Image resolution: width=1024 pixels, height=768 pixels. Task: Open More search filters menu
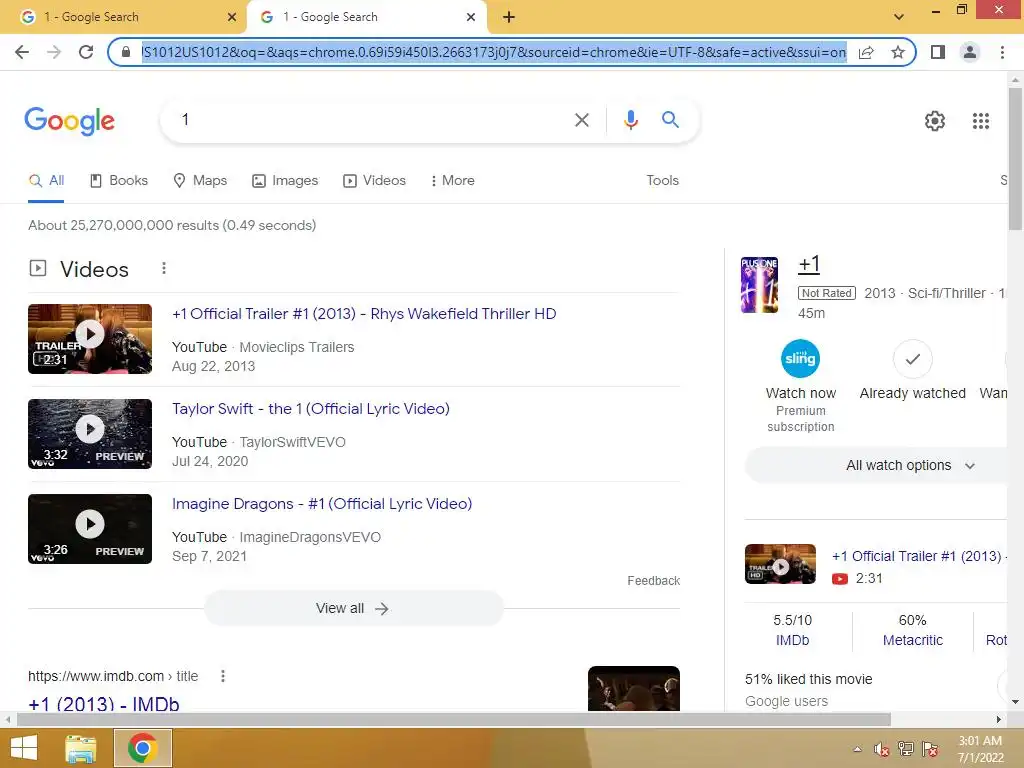click(x=452, y=180)
